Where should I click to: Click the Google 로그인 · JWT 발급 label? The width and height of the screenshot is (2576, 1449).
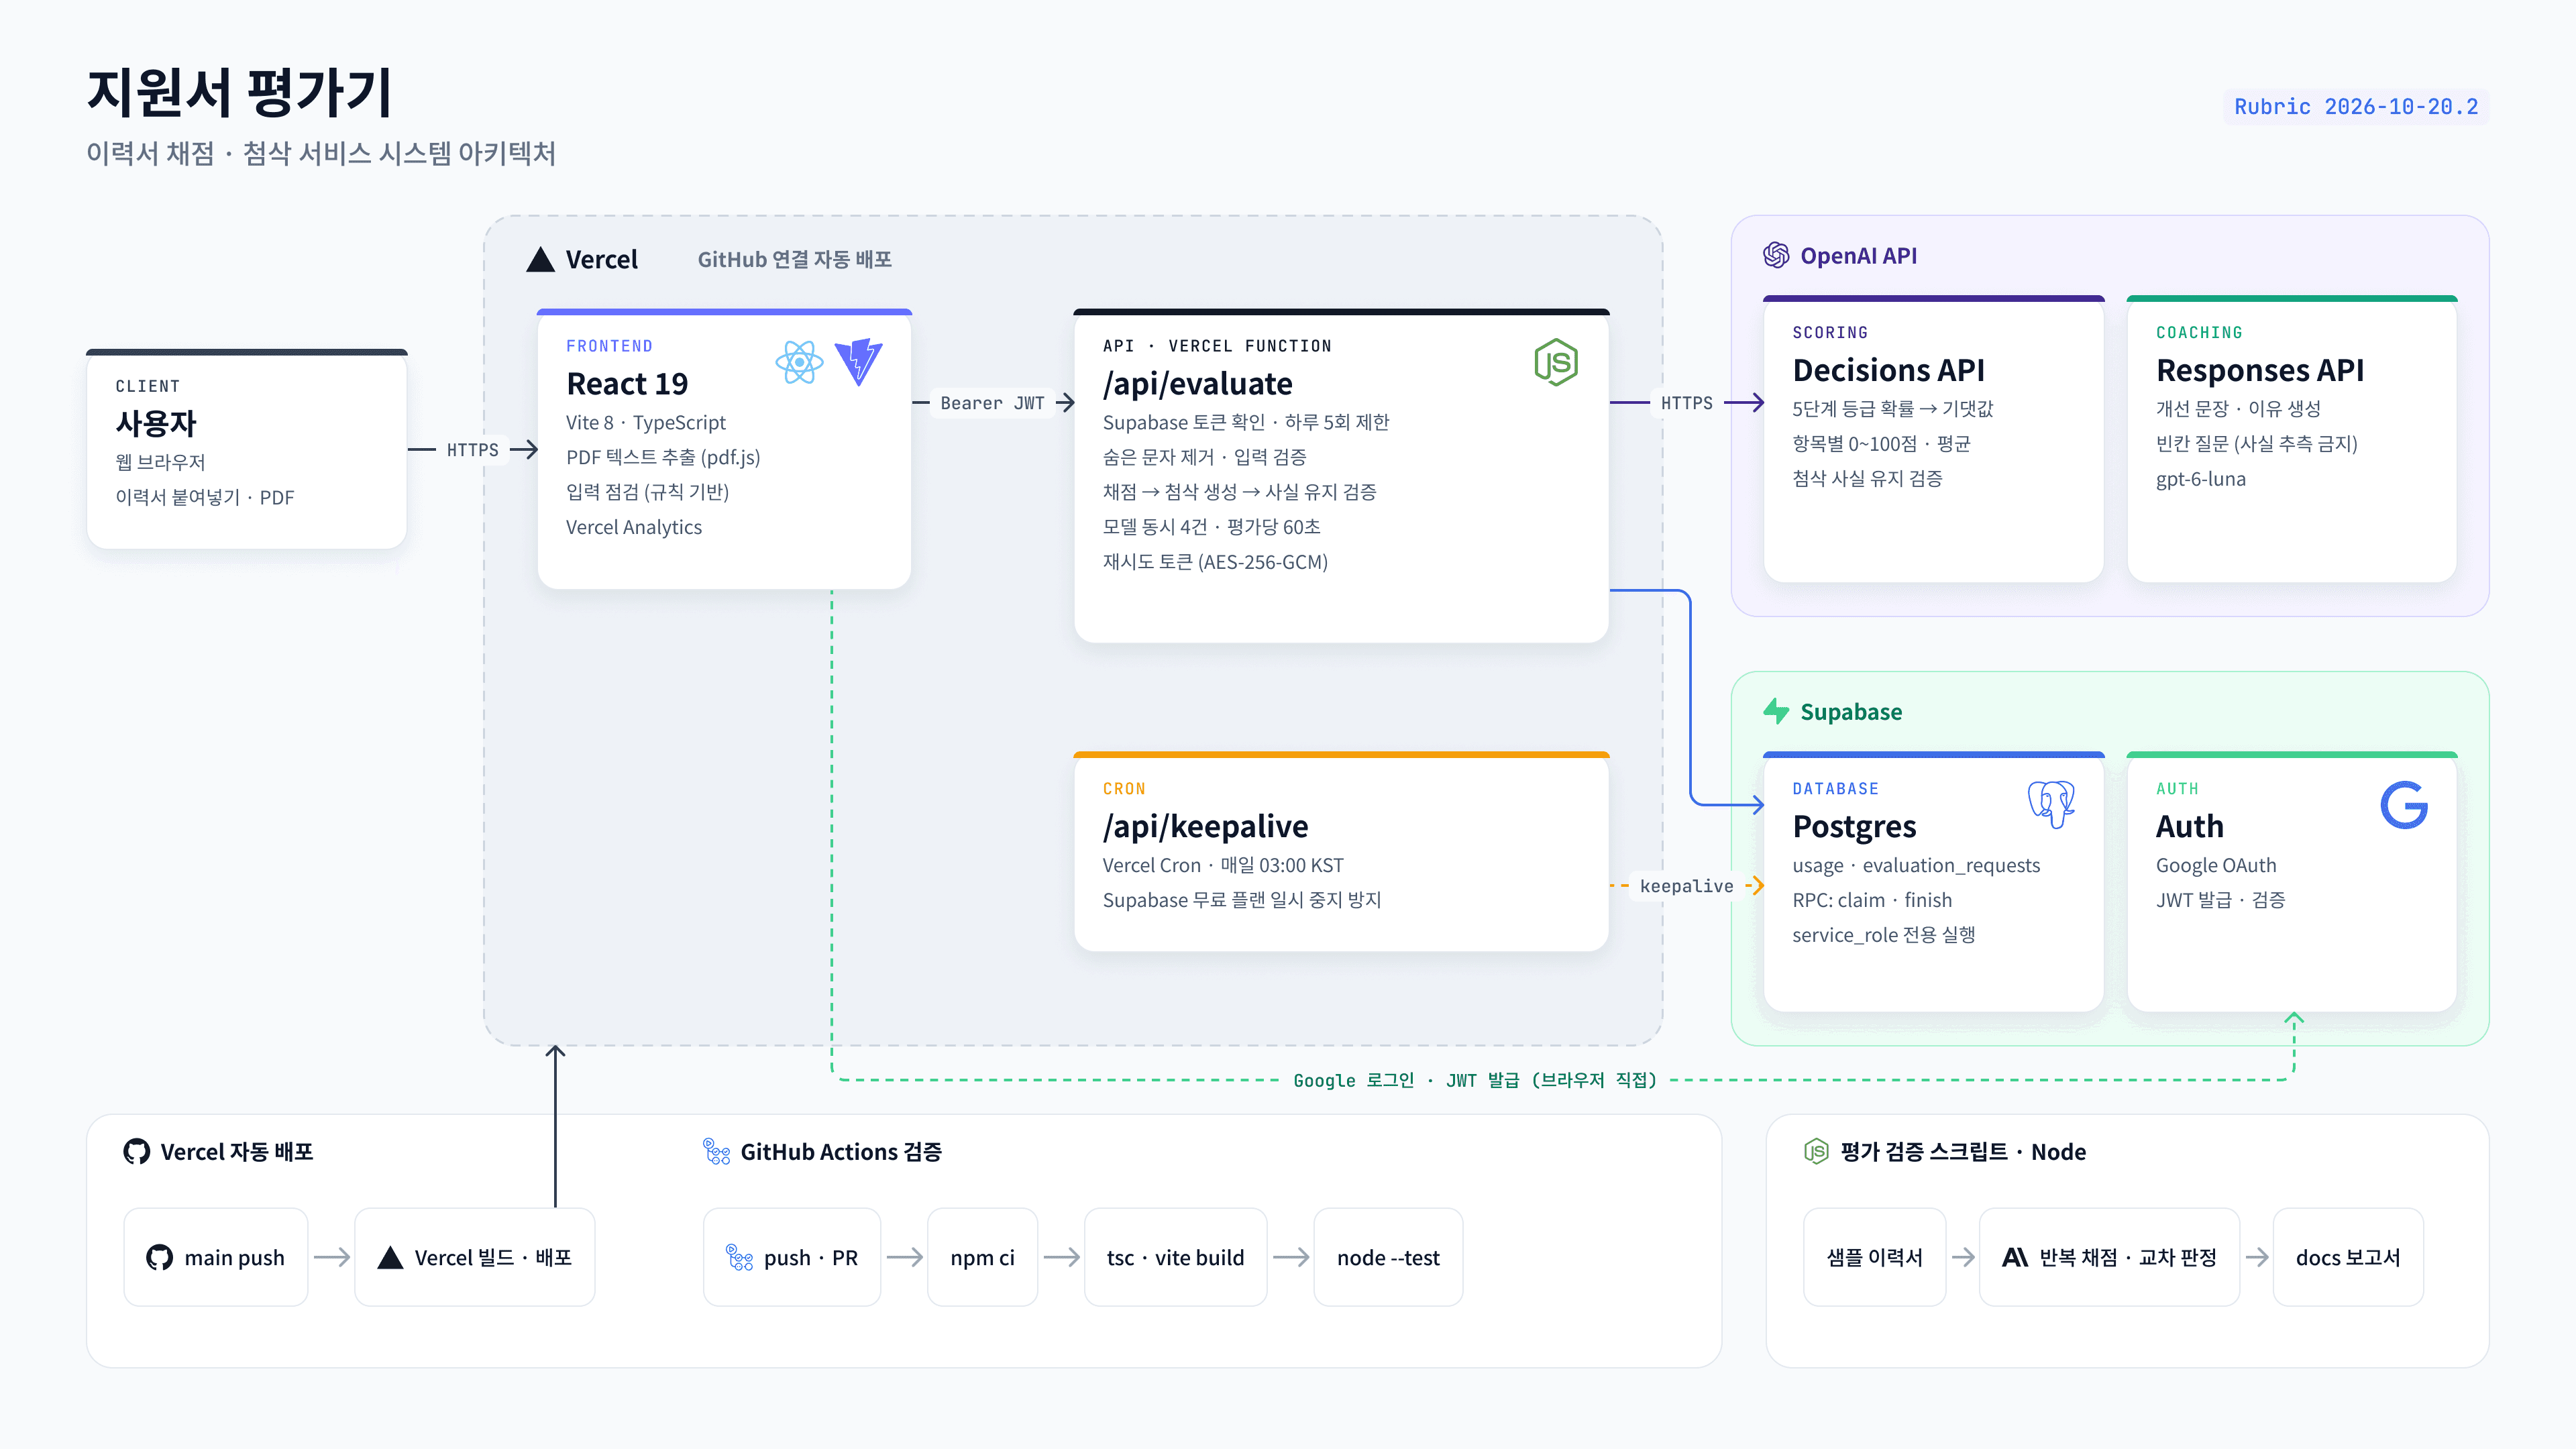[x=1475, y=1080]
